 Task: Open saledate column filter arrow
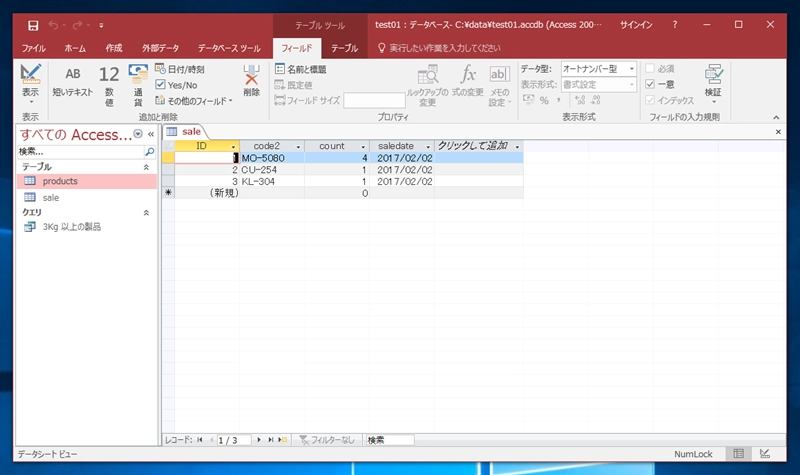[x=428, y=146]
